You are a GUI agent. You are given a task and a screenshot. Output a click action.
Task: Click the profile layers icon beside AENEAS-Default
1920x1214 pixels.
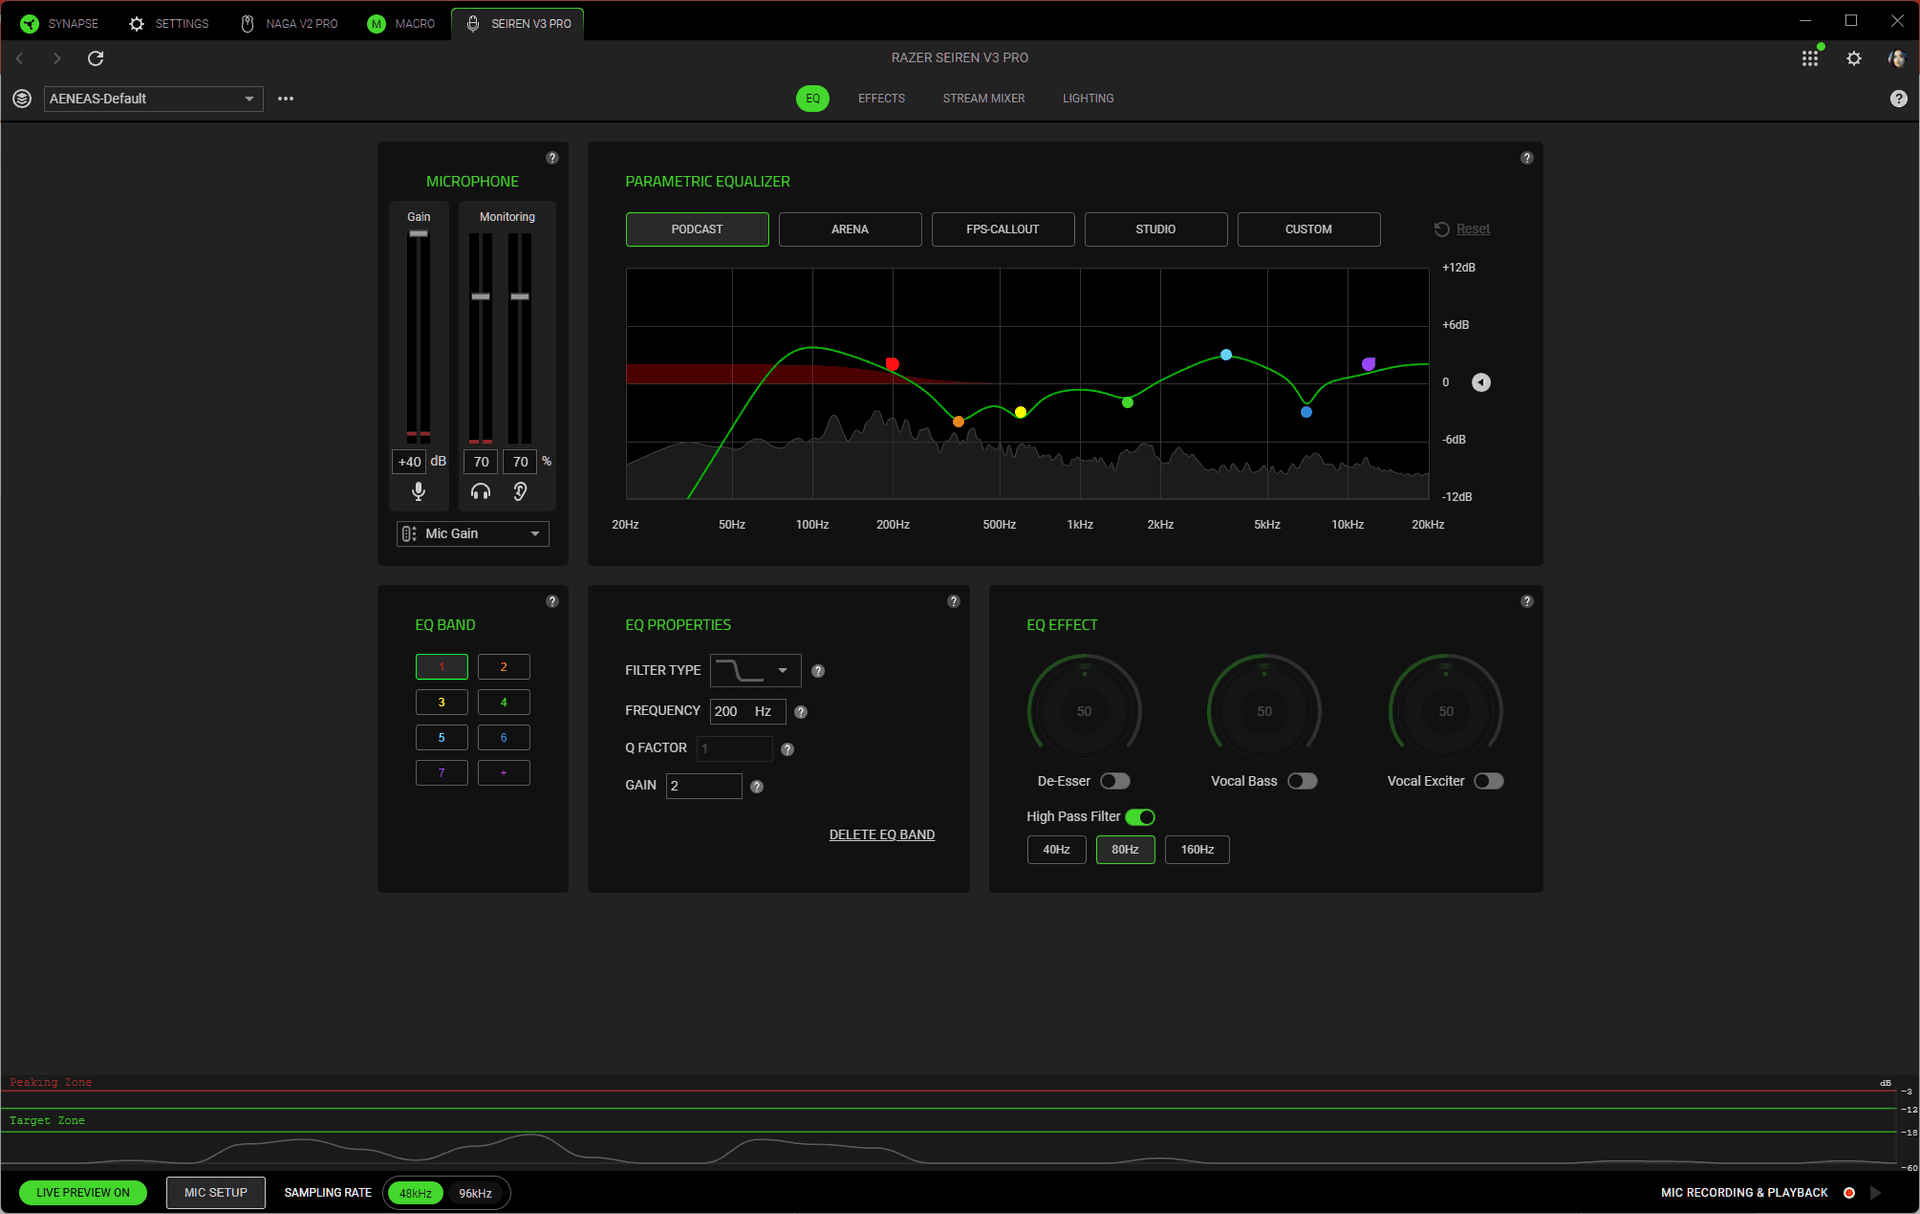(22, 98)
